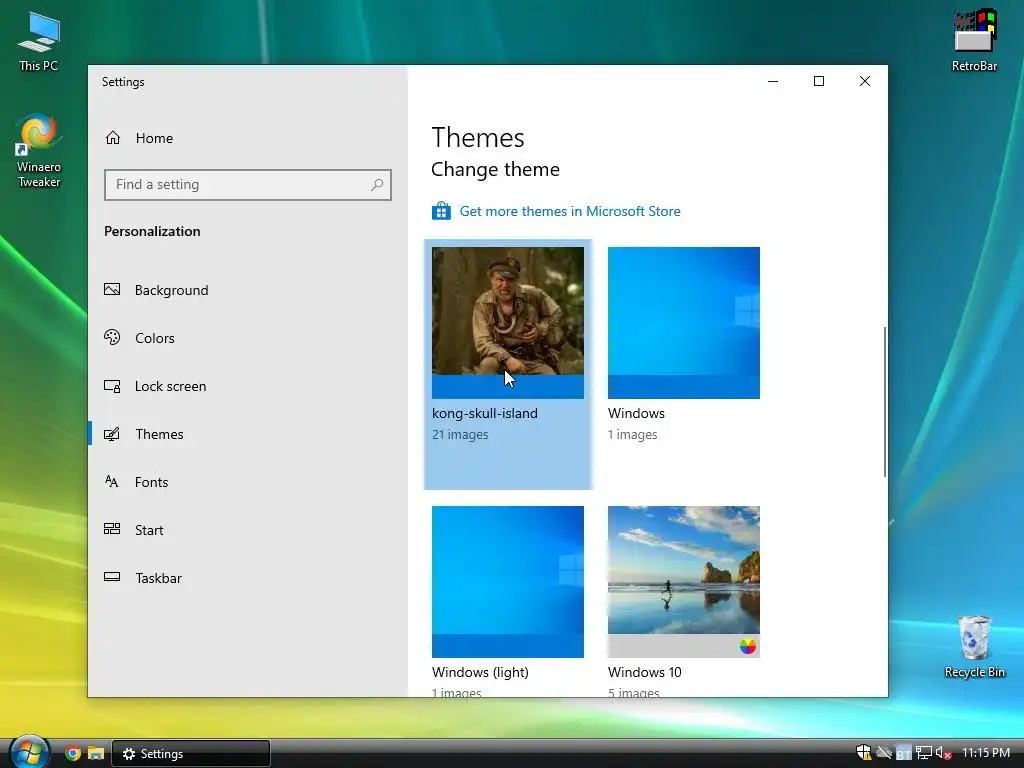Click the Windows 10 theme name
Viewport: 1024px width, 768px height.
[645, 672]
